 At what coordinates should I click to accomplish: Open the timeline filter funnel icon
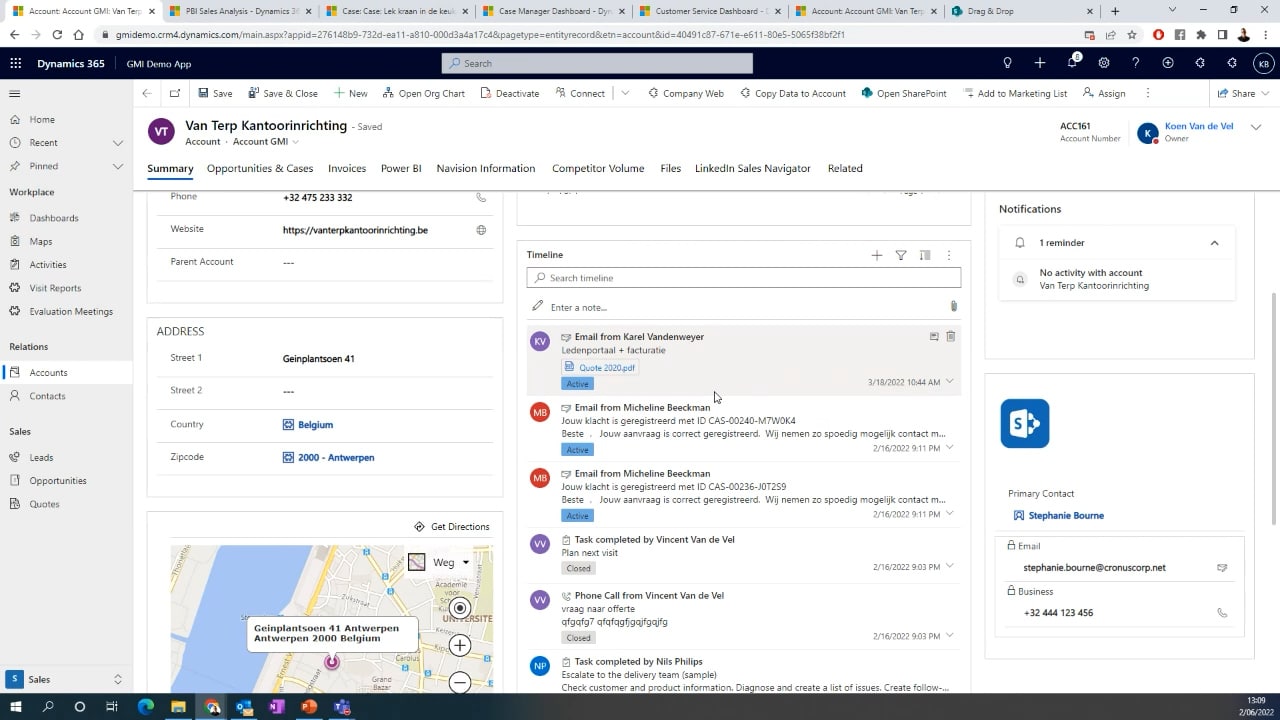[x=901, y=255]
